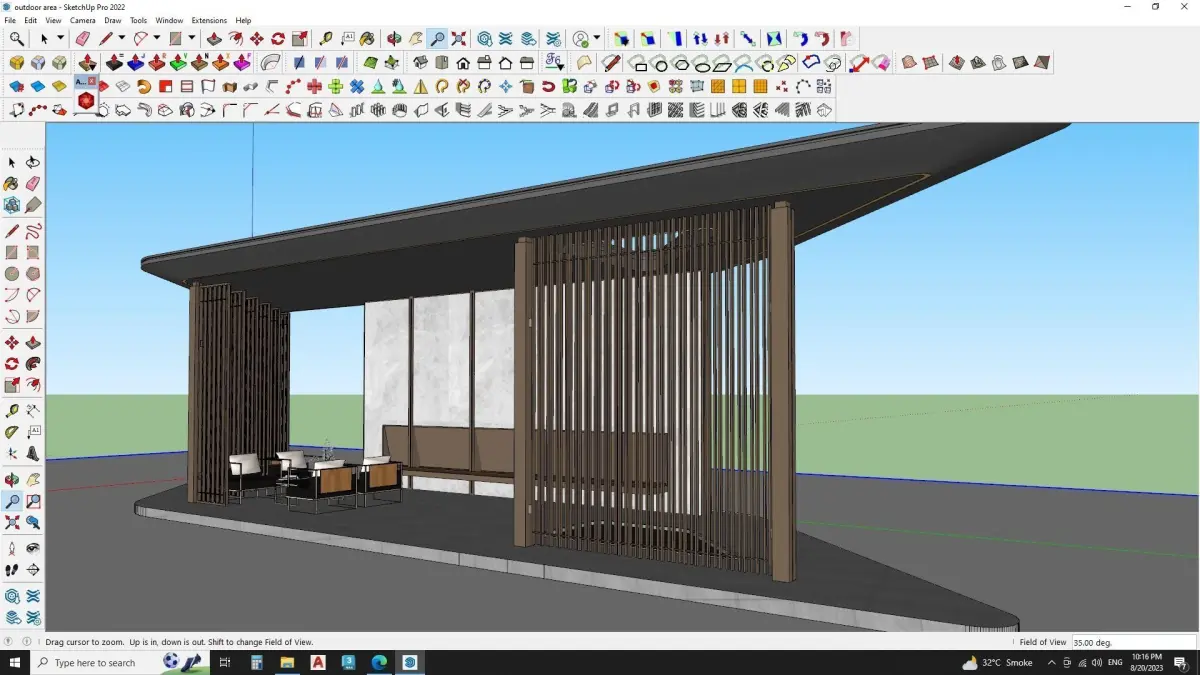Open the Tools menu
Viewport: 1200px width, 675px height.
tap(138, 20)
